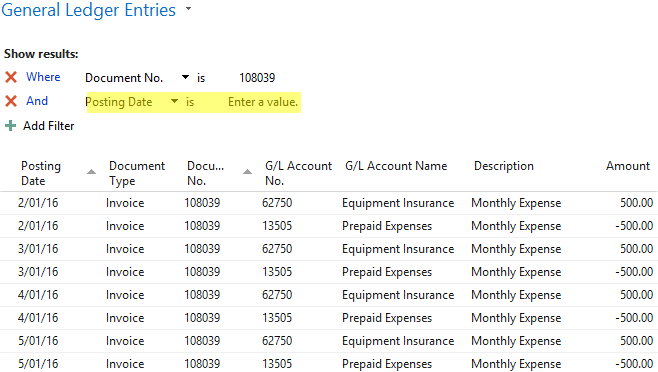Click the 'Enter a value.' filter field

click(263, 102)
